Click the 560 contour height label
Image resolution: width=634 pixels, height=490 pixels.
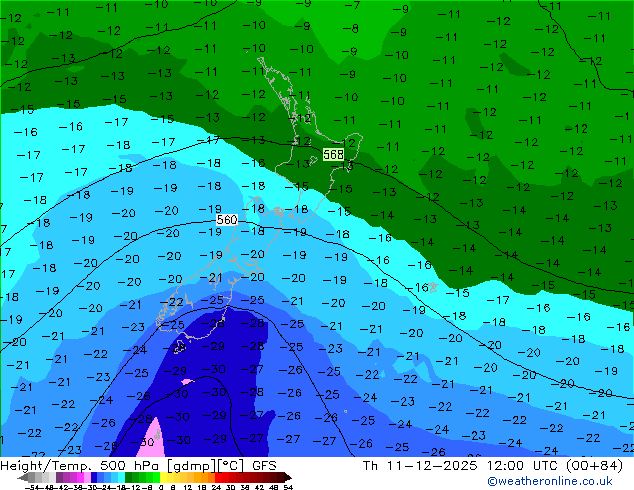click(227, 220)
